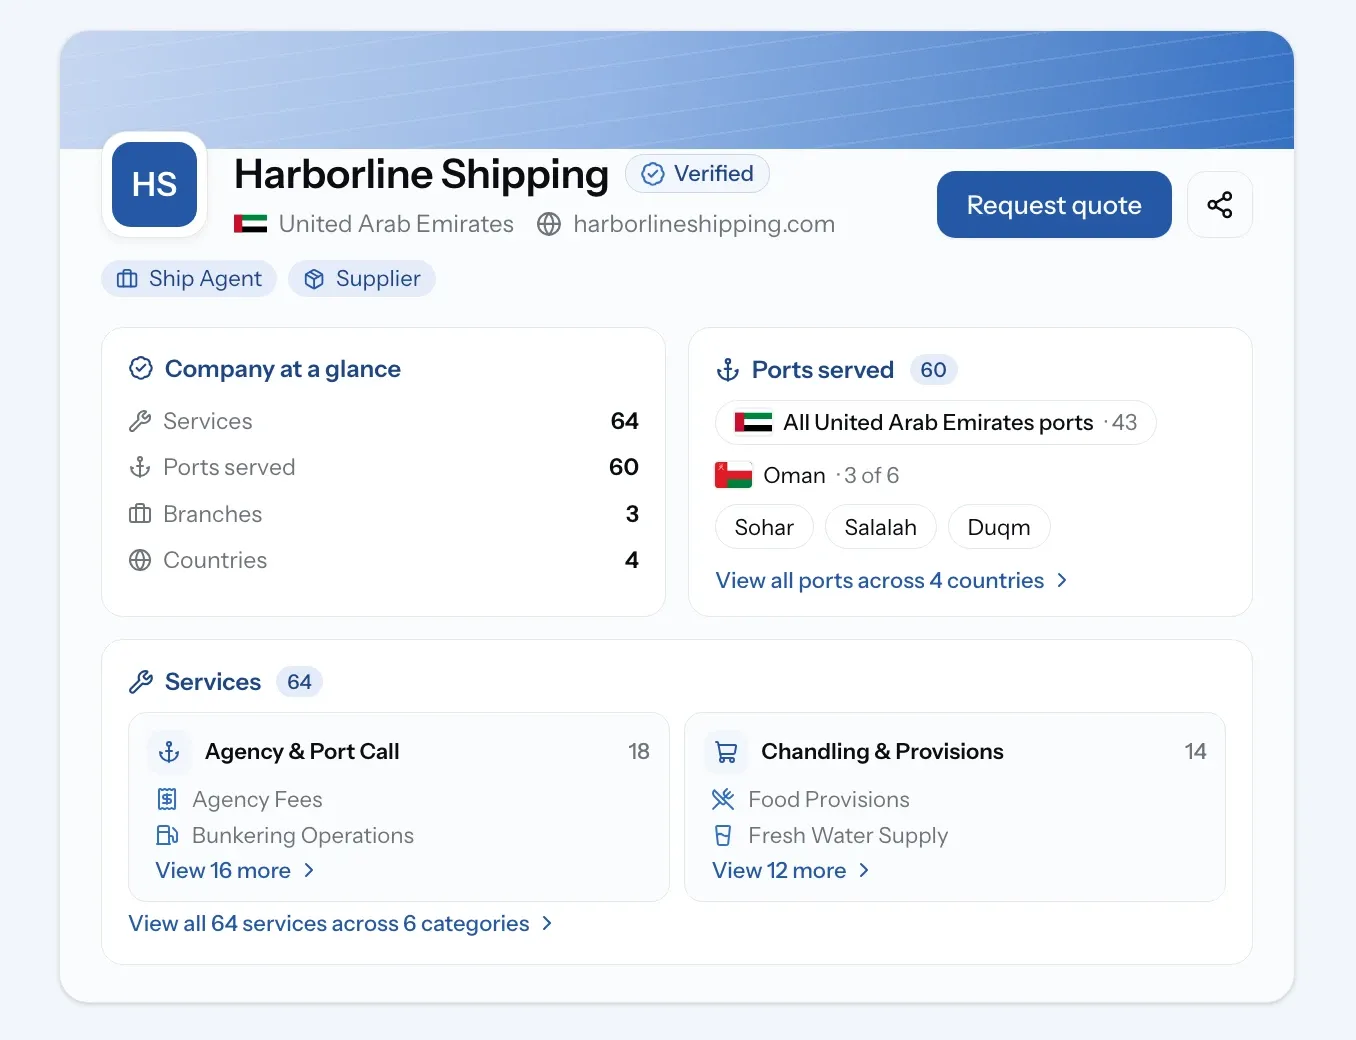Click the wrench icon beside Services row
Image resolution: width=1356 pixels, height=1040 pixels.
140,421
